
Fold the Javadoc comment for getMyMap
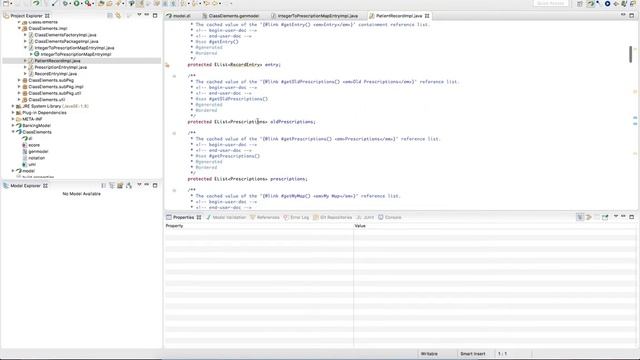(x=174, y=190)
